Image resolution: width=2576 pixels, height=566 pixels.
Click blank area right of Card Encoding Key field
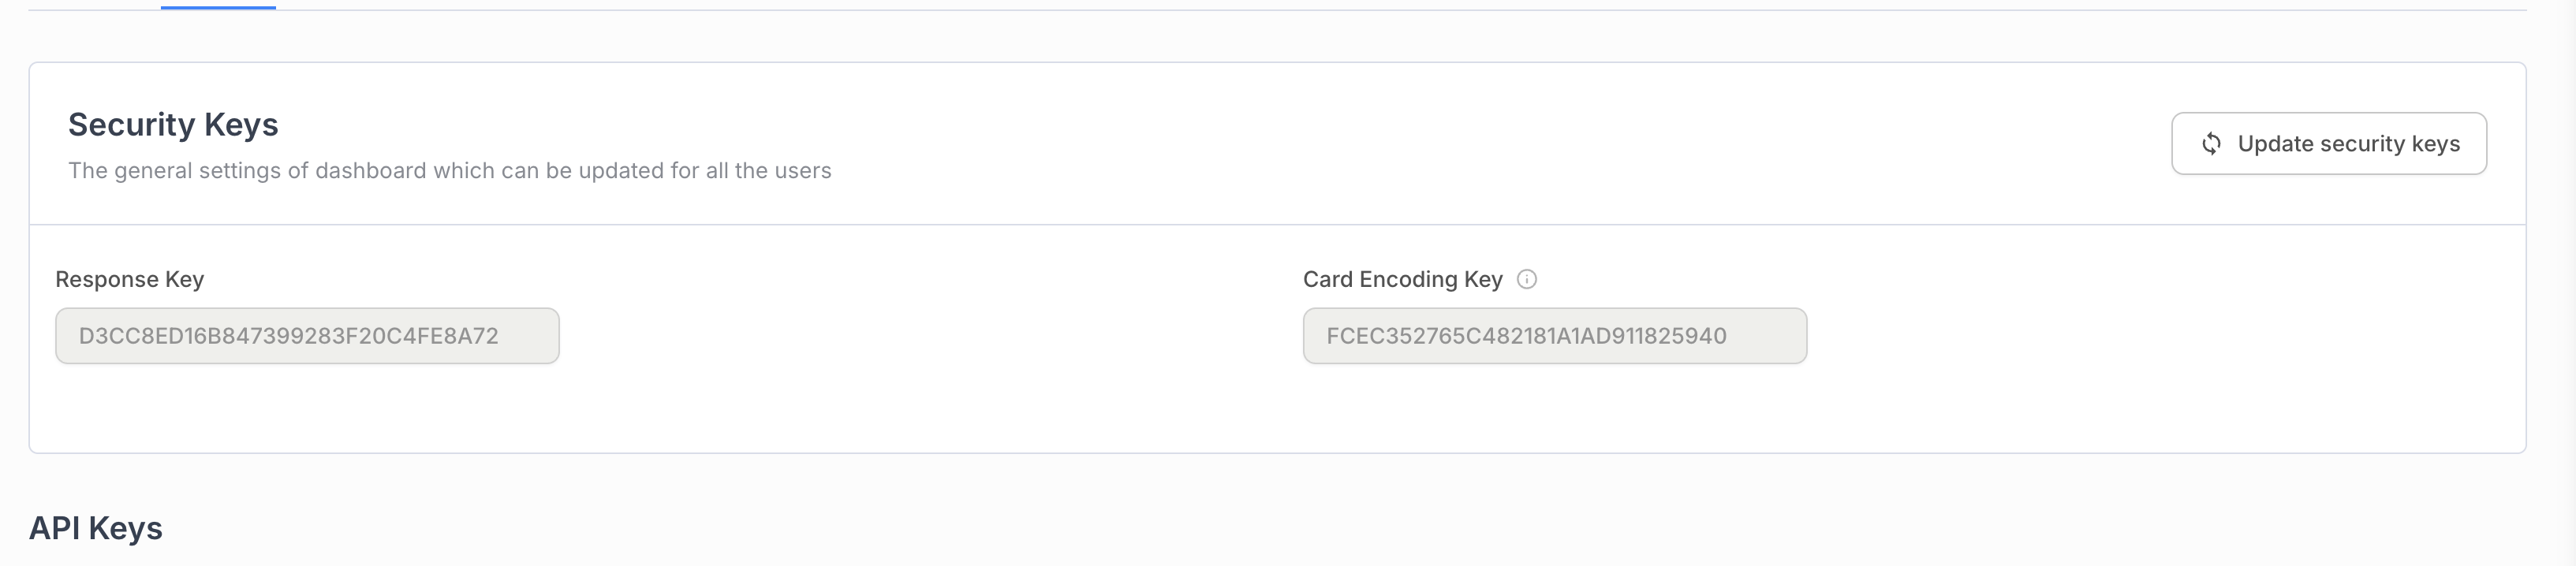[x=2150, y=336]
